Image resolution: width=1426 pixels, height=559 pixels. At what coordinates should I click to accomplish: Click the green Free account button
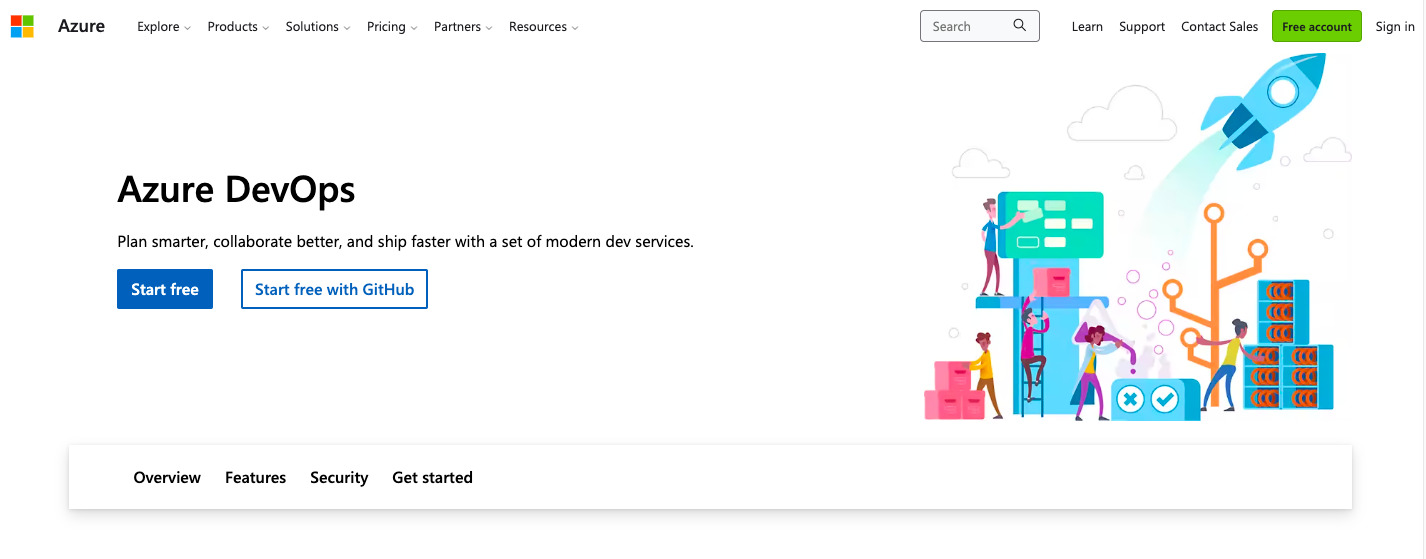point(1317,26)
